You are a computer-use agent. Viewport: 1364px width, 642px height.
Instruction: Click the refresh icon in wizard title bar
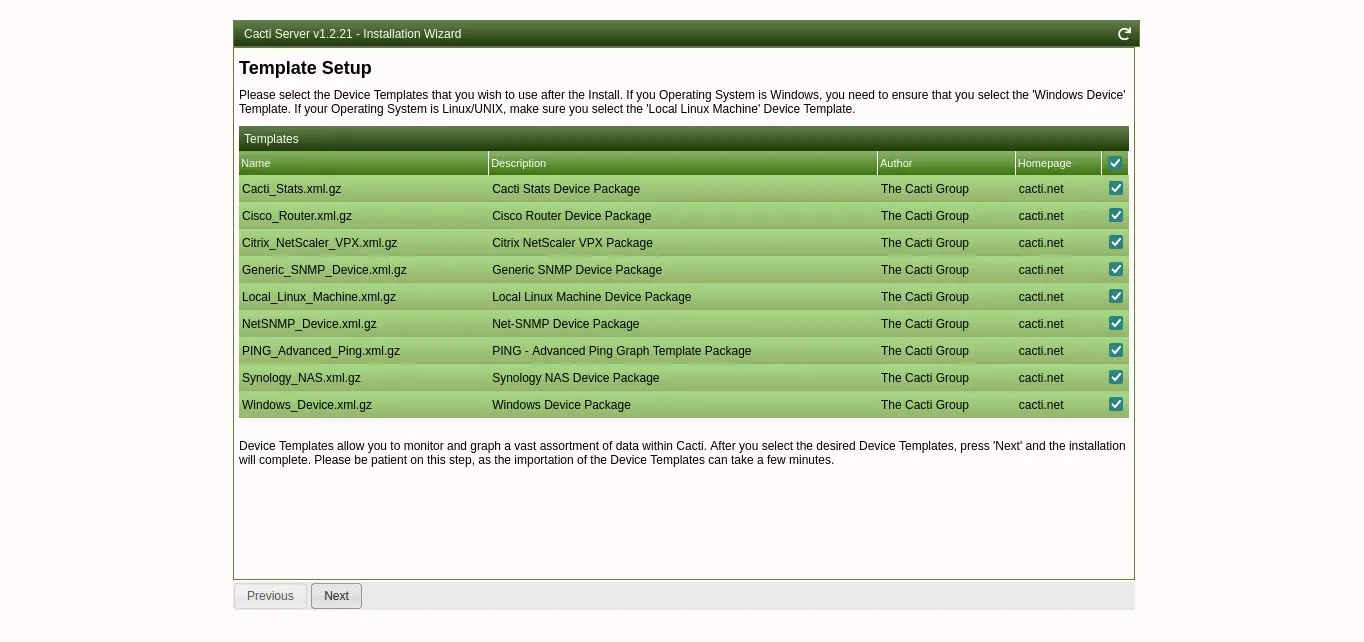[1124, 34]
